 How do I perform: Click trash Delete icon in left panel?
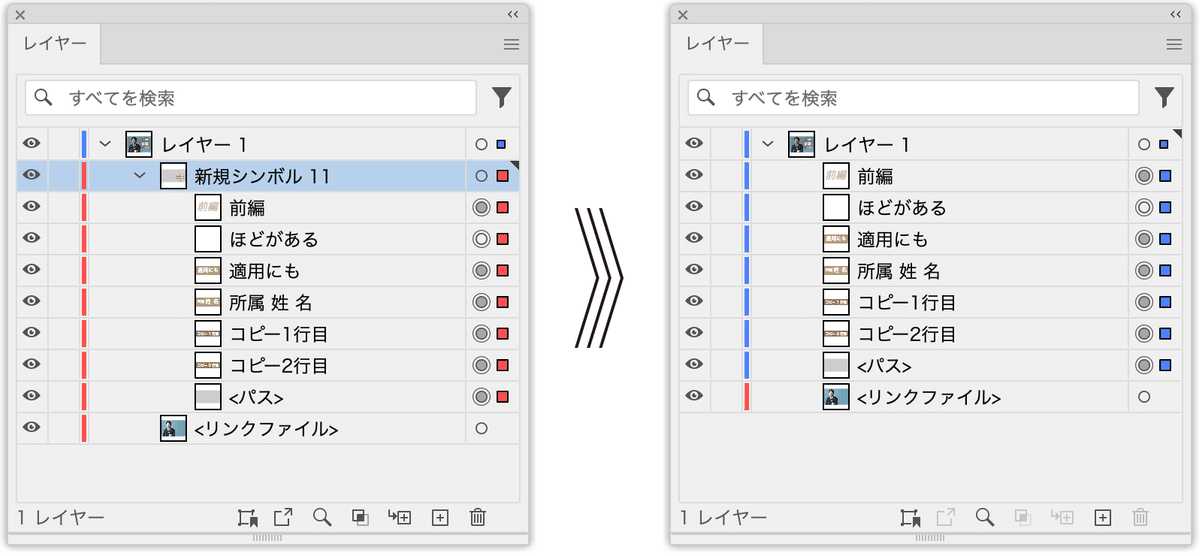tap(478, 517)
